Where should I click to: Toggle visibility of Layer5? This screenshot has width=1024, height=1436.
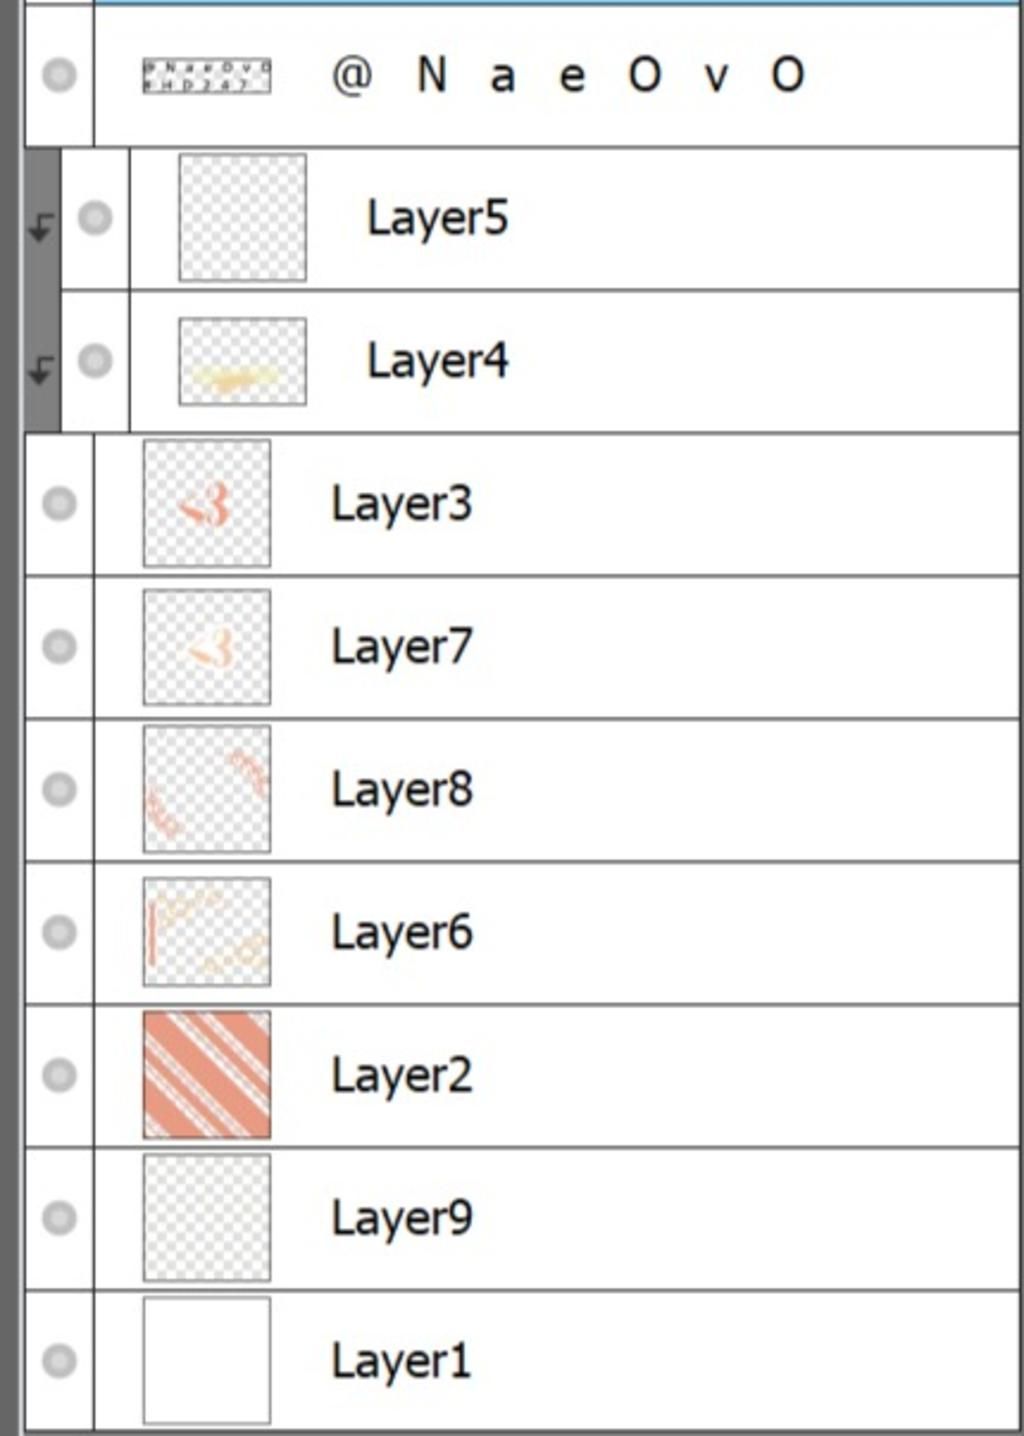[x=95, y=217]
